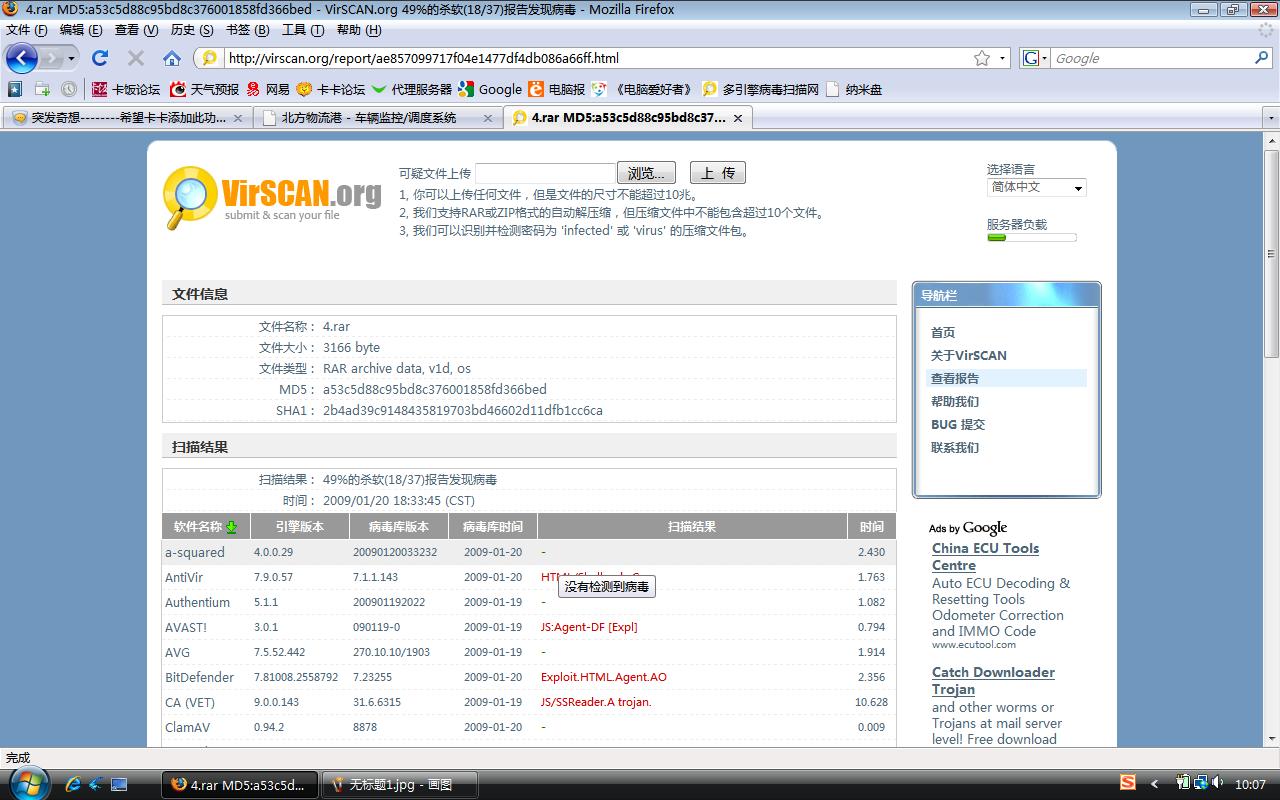Close the 4.rar MD5 tab

(738, 118)
